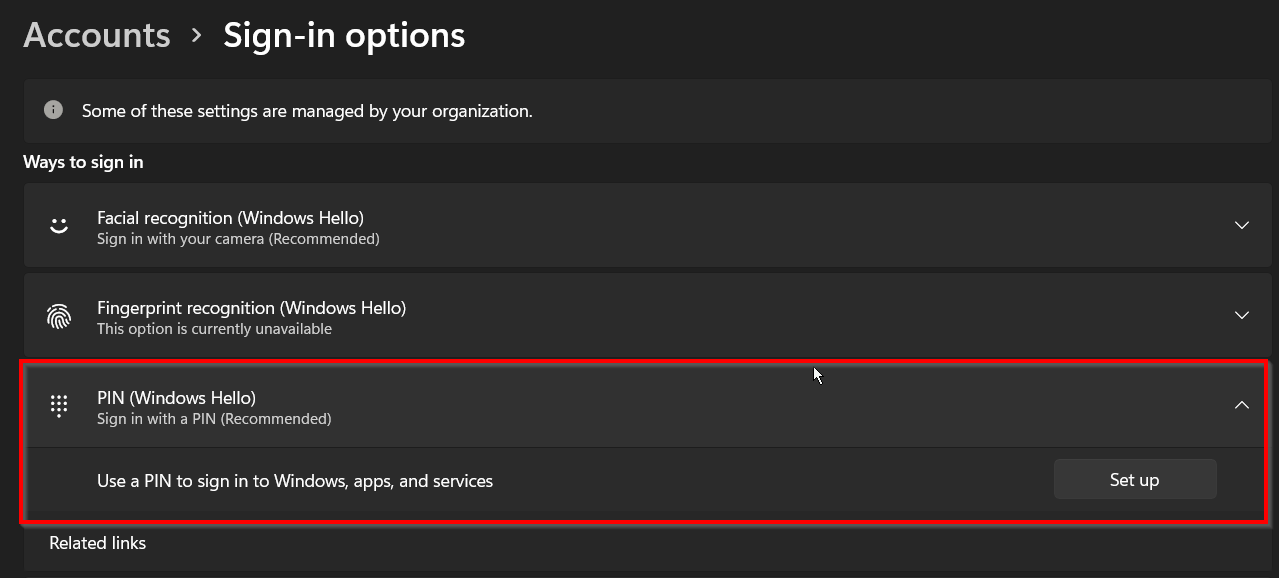Click 'Sign in with your camera' subtitle
The image size is (1279, 578).
(x=238, y=239)
